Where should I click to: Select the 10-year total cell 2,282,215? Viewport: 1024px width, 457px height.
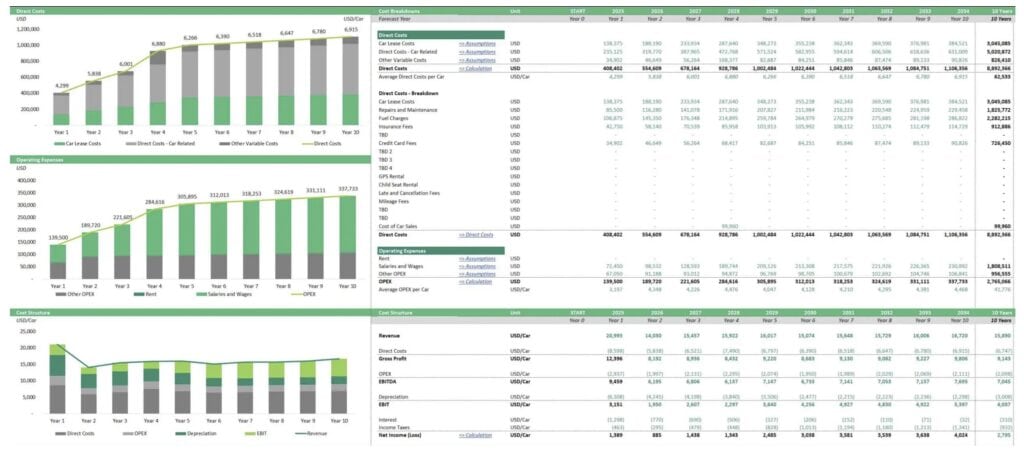(x=999, y=118)
